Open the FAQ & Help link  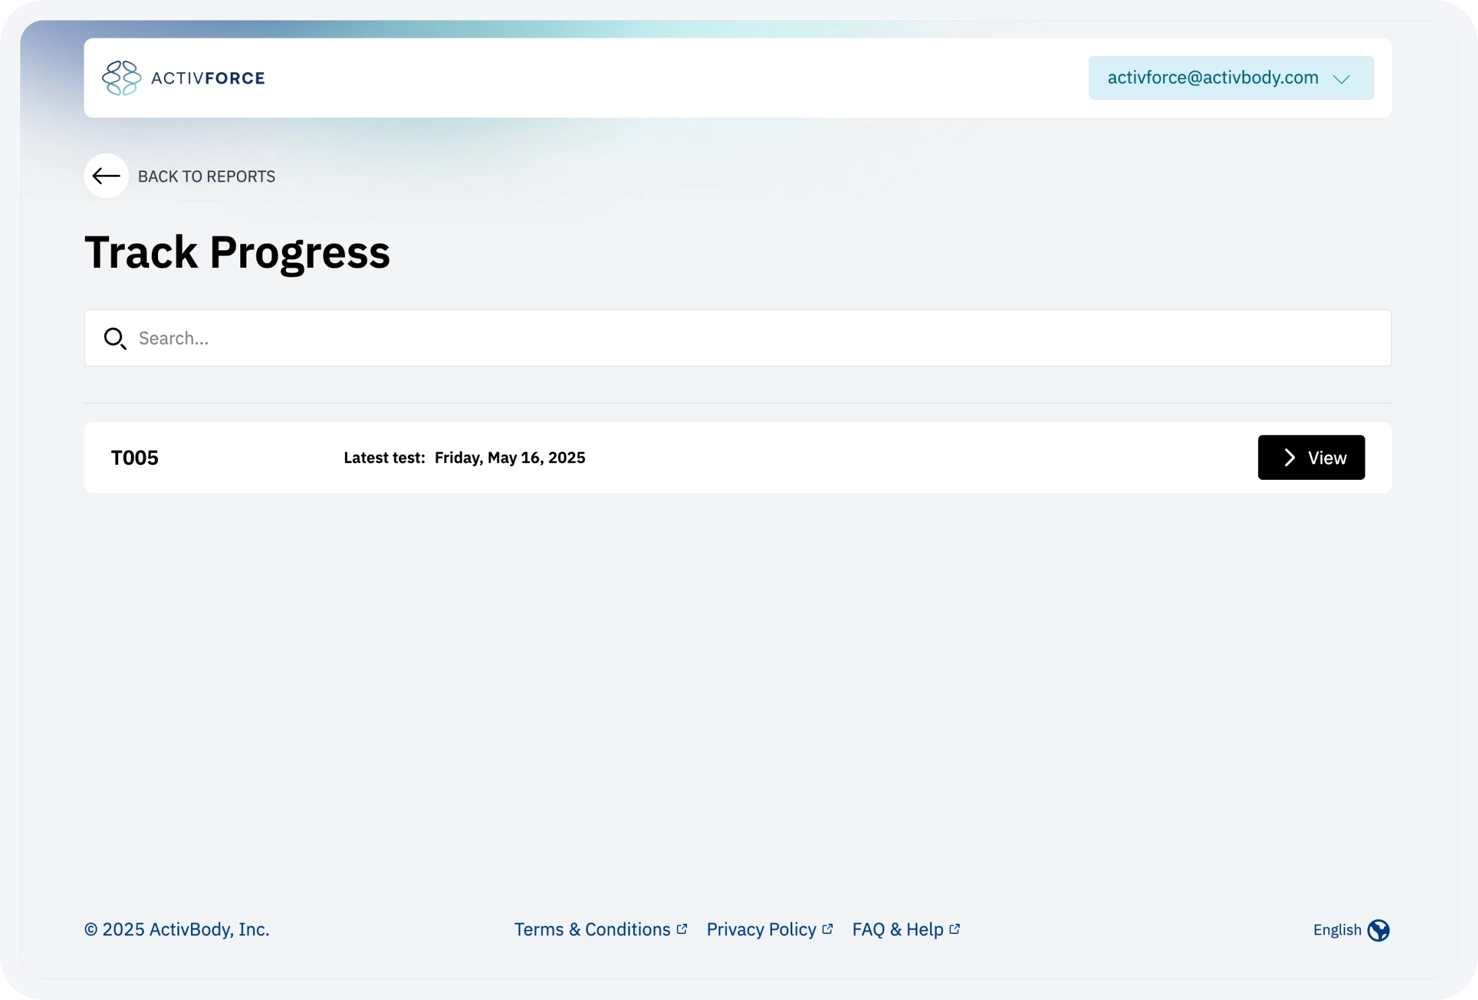click(897, 930)
